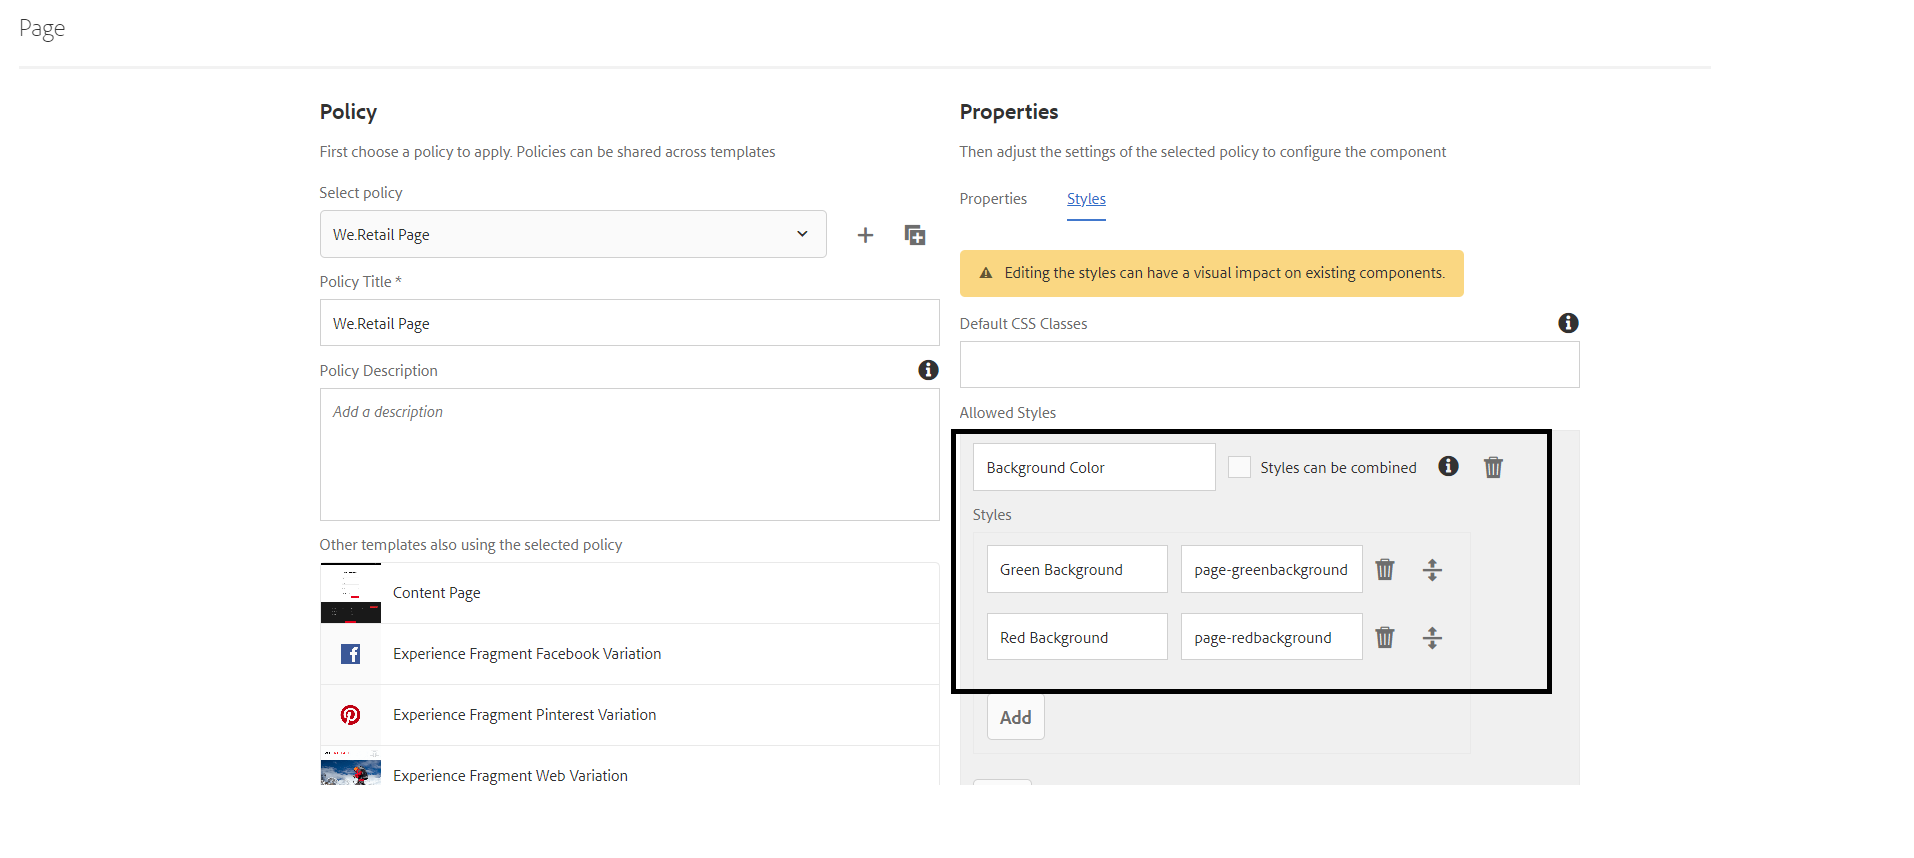This screenshot has height=858, width=1914.
Task: Click the Page heading at top left
Action: click(x=42, y=28)
